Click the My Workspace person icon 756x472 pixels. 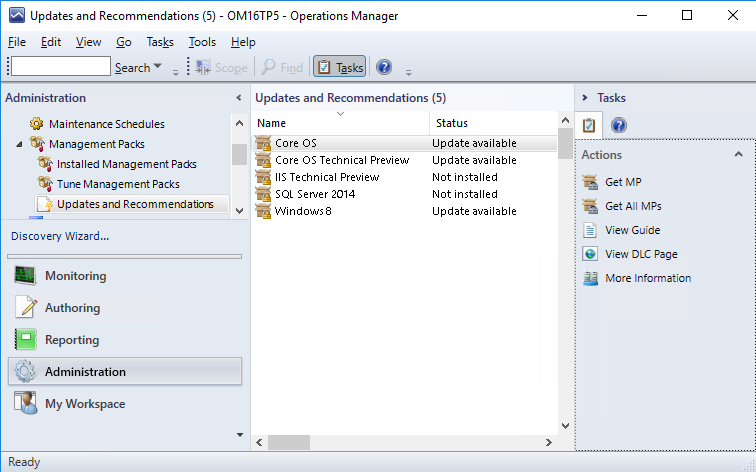click(25, 403)
